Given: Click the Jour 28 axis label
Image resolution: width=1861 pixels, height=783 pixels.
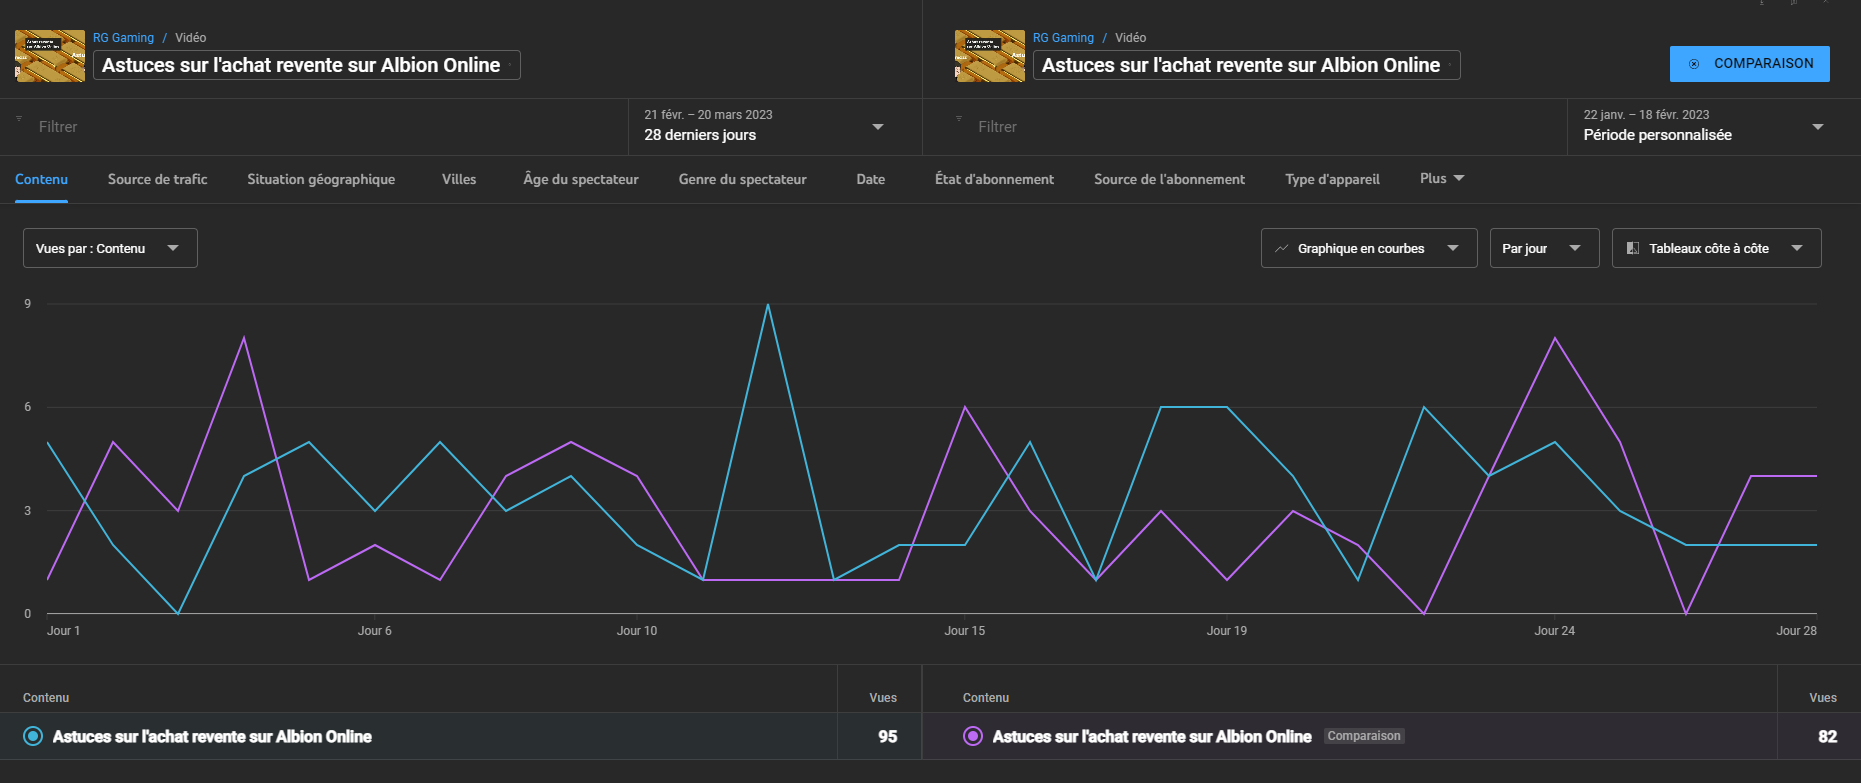Looking at the screenshot, I should [1797, 631].
